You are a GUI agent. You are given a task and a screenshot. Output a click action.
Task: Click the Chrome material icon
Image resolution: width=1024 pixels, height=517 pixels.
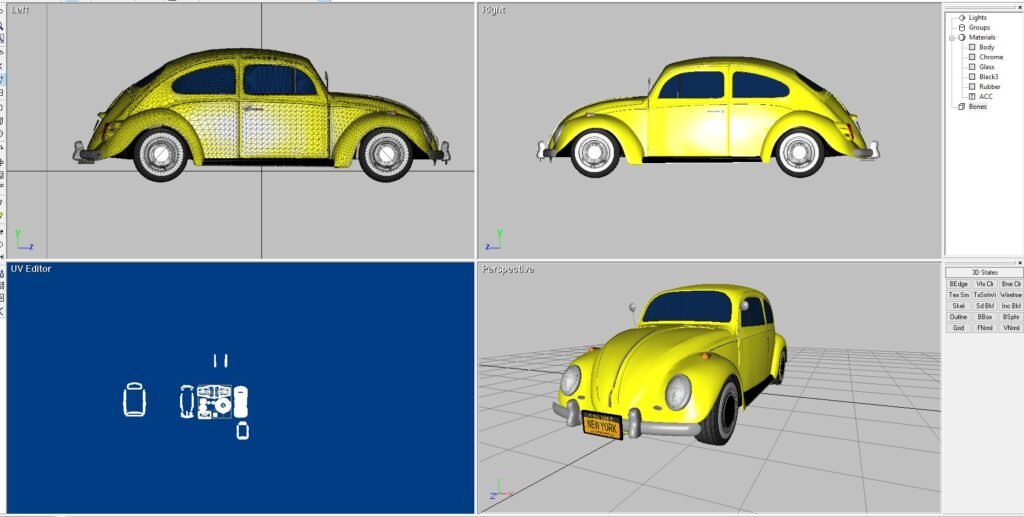tap(972, 57)
